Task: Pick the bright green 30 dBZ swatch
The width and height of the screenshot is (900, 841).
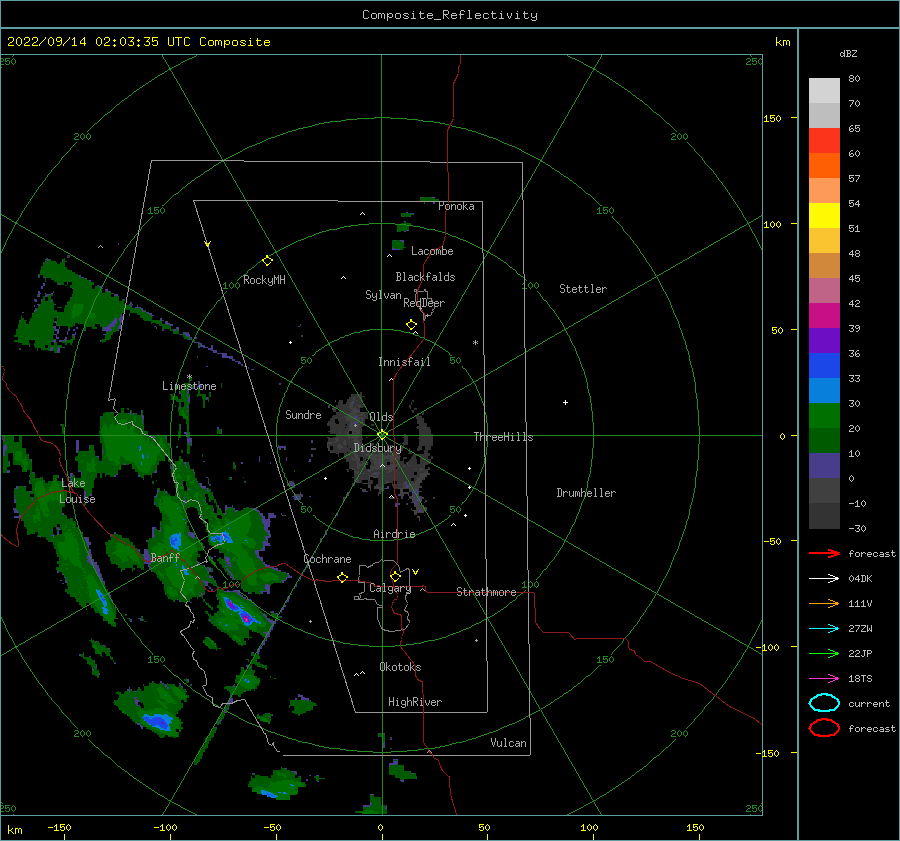Action: point(824,415)
